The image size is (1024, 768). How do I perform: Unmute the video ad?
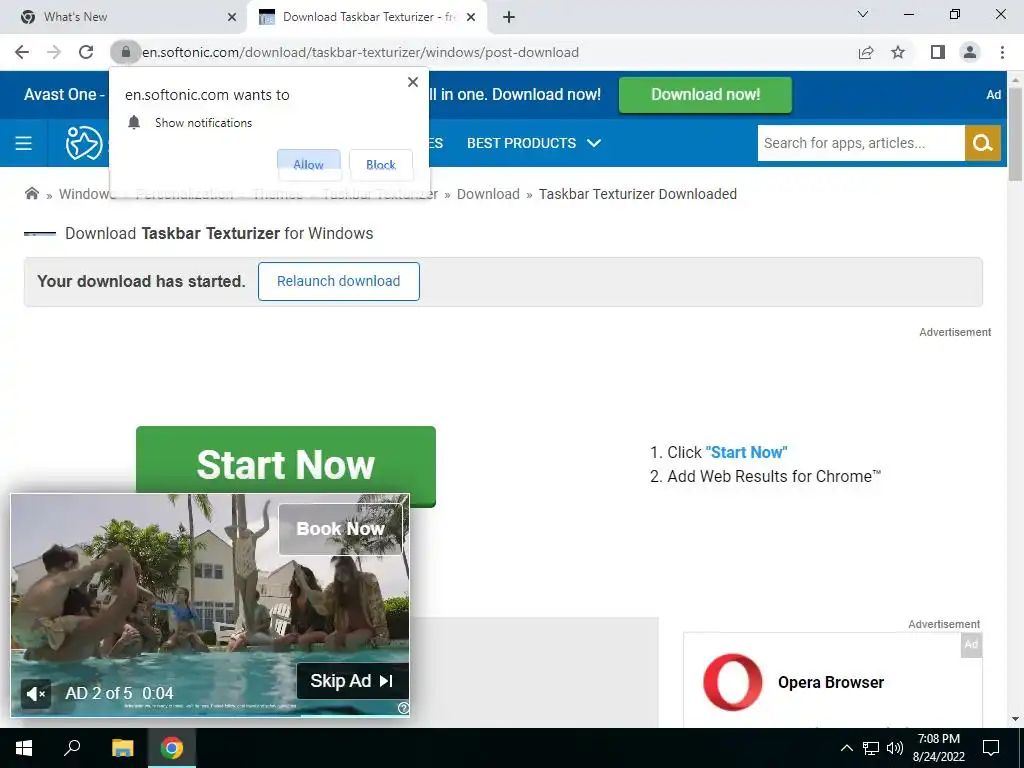35,694
